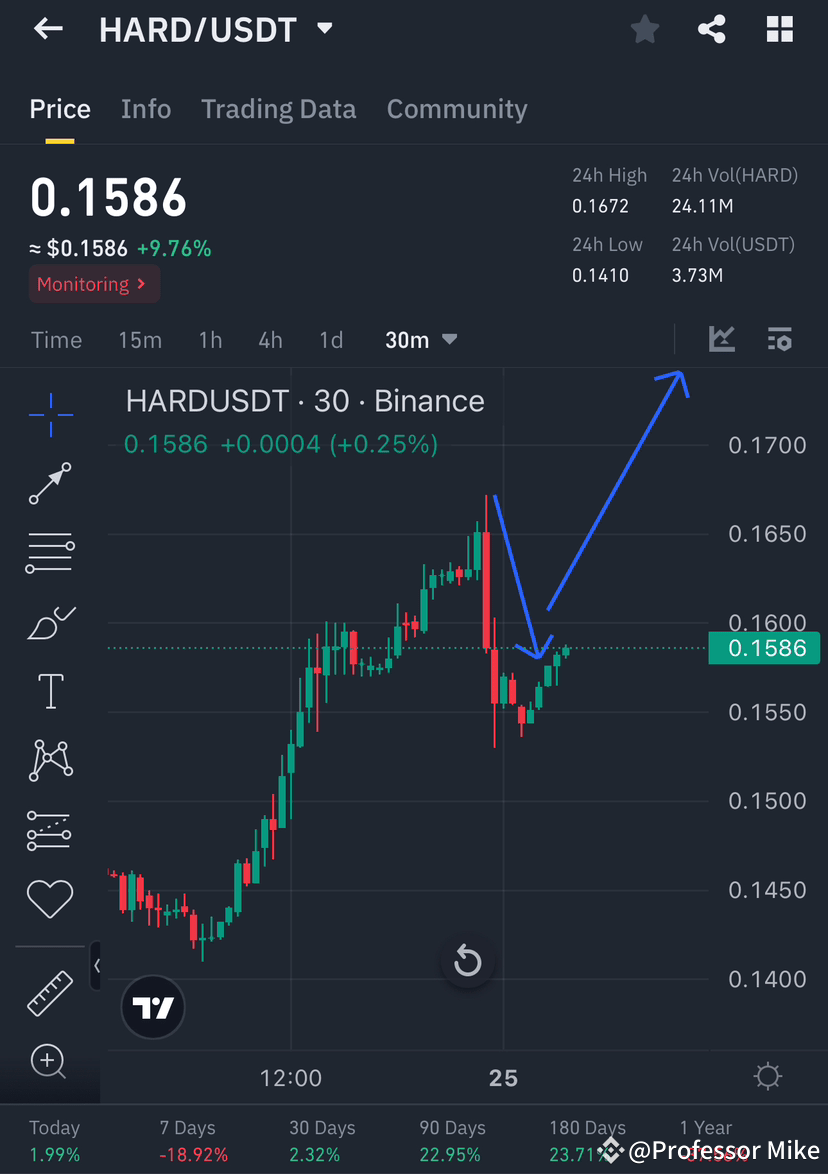Open the ruler measure tool
The height and width of the screenshot is (1174, 828).
coord(50,993)
